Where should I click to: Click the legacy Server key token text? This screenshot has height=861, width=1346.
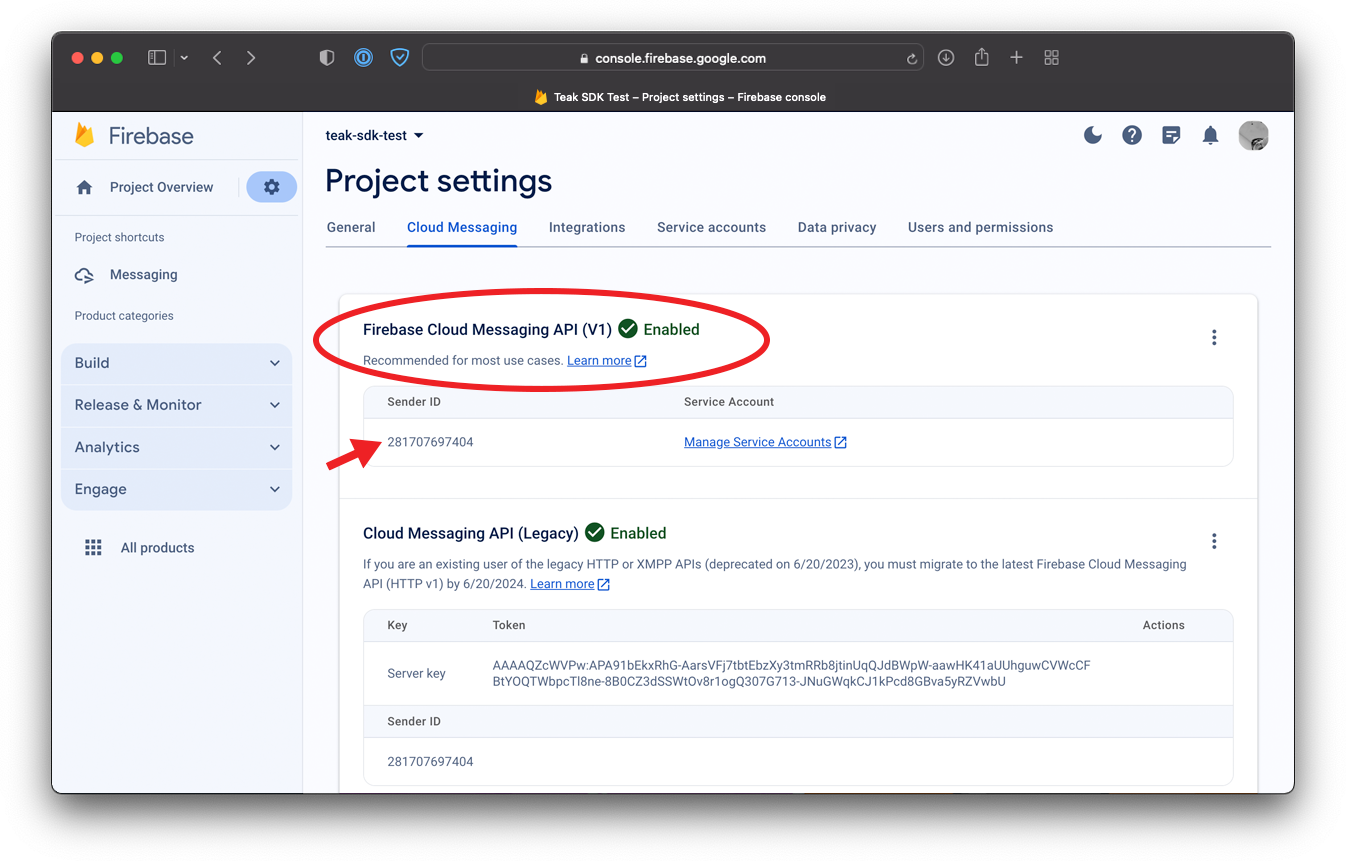coord(791,673)
